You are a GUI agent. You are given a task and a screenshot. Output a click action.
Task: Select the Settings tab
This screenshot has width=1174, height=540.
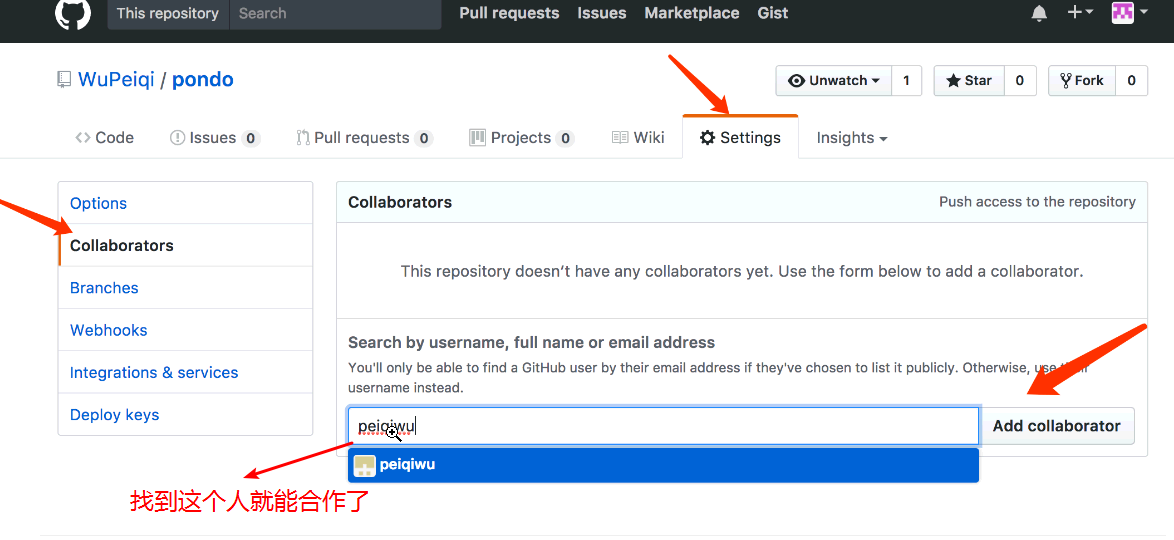tap(740, 138)
